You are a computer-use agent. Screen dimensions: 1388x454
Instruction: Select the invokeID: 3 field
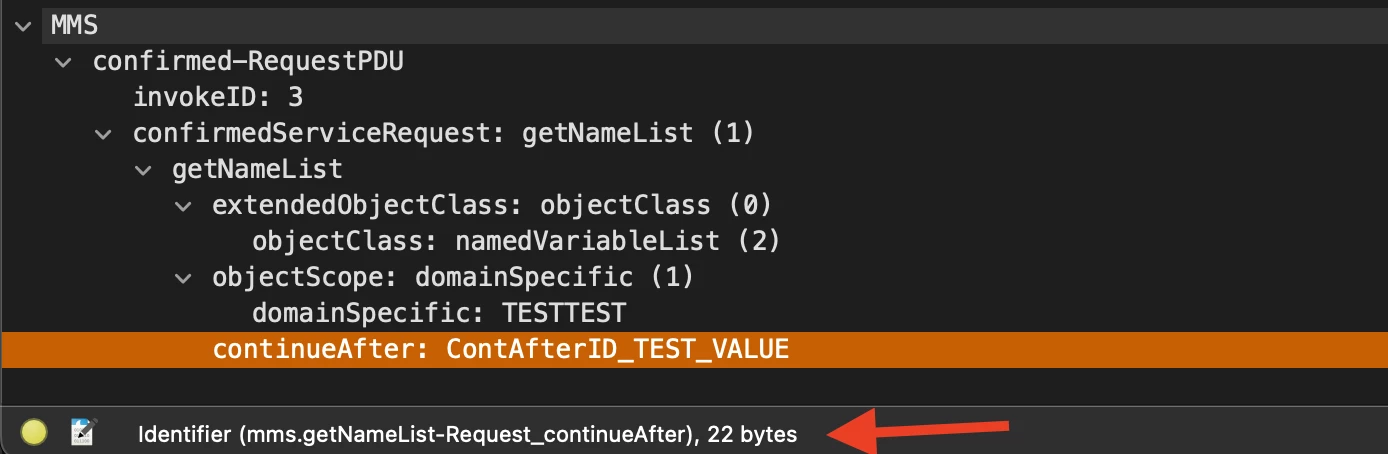tap(218, 97)
